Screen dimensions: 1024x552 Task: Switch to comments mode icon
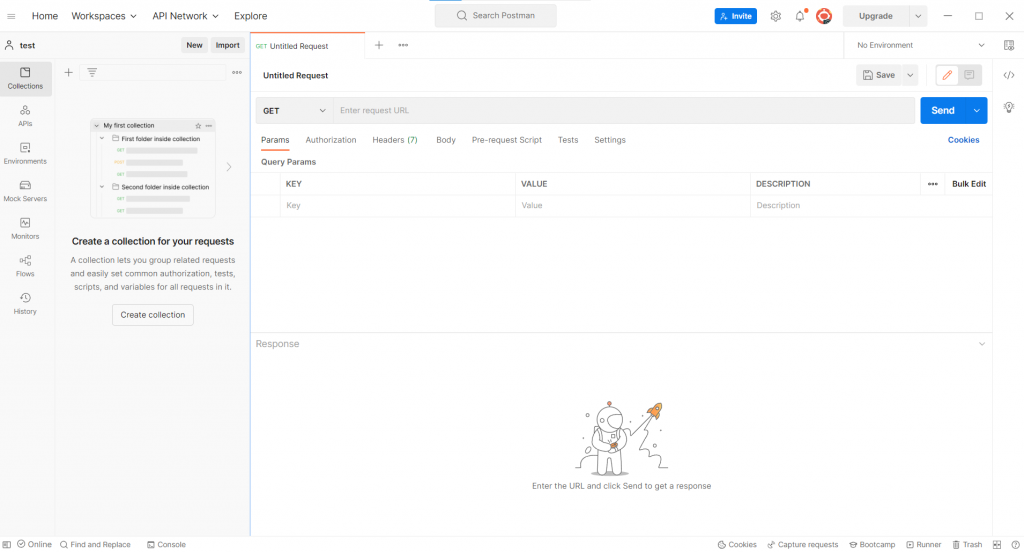[x=969, y=75]
